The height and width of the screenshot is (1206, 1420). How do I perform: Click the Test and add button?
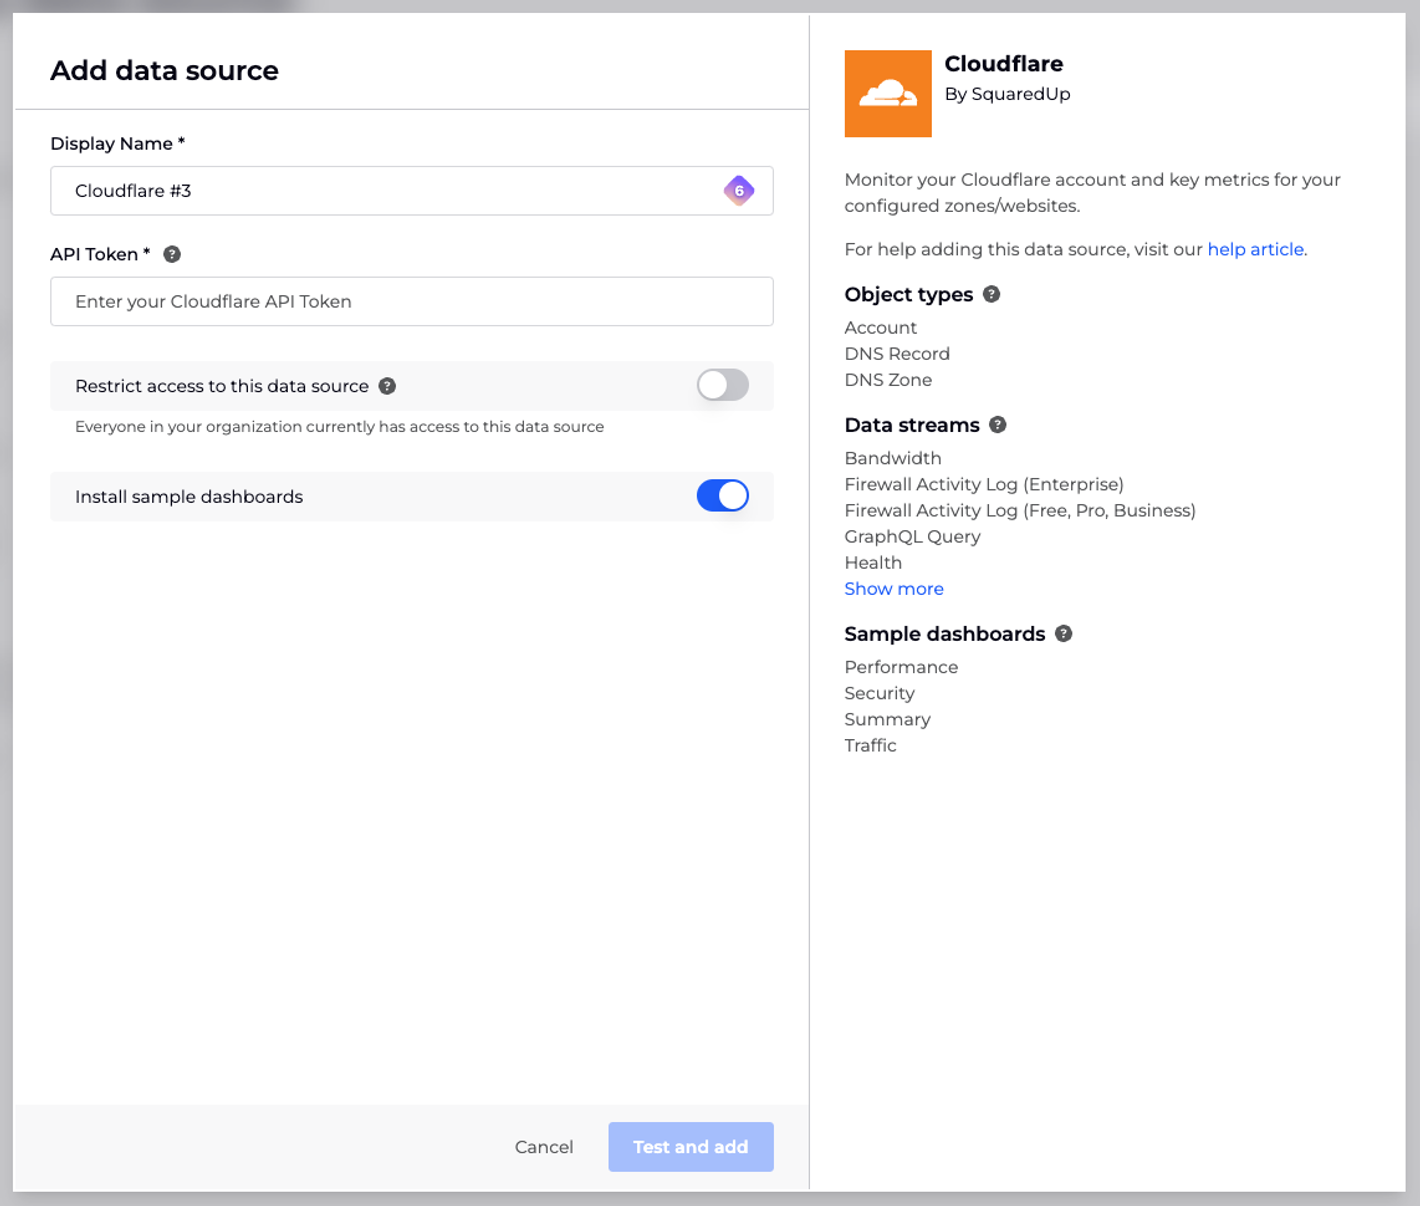click(x=691, y=1147)
